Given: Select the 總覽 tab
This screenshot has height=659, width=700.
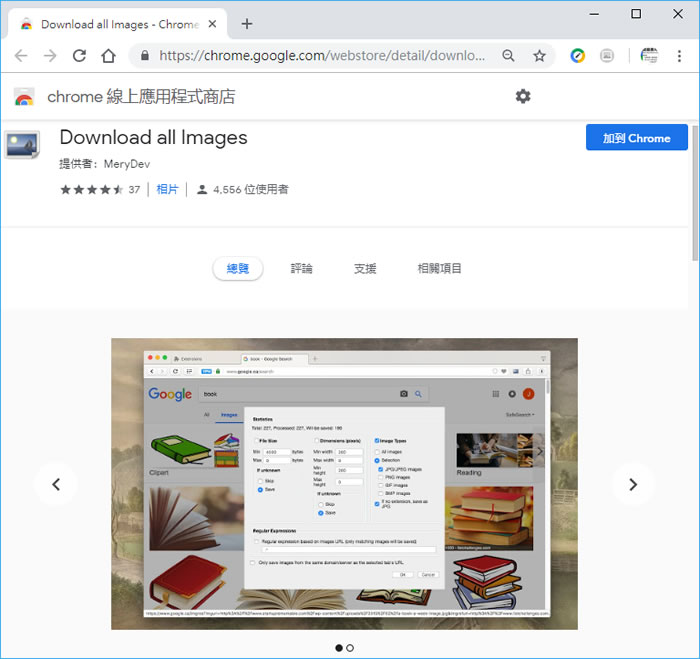Looking at the screenshot, I should click(238, 268).
